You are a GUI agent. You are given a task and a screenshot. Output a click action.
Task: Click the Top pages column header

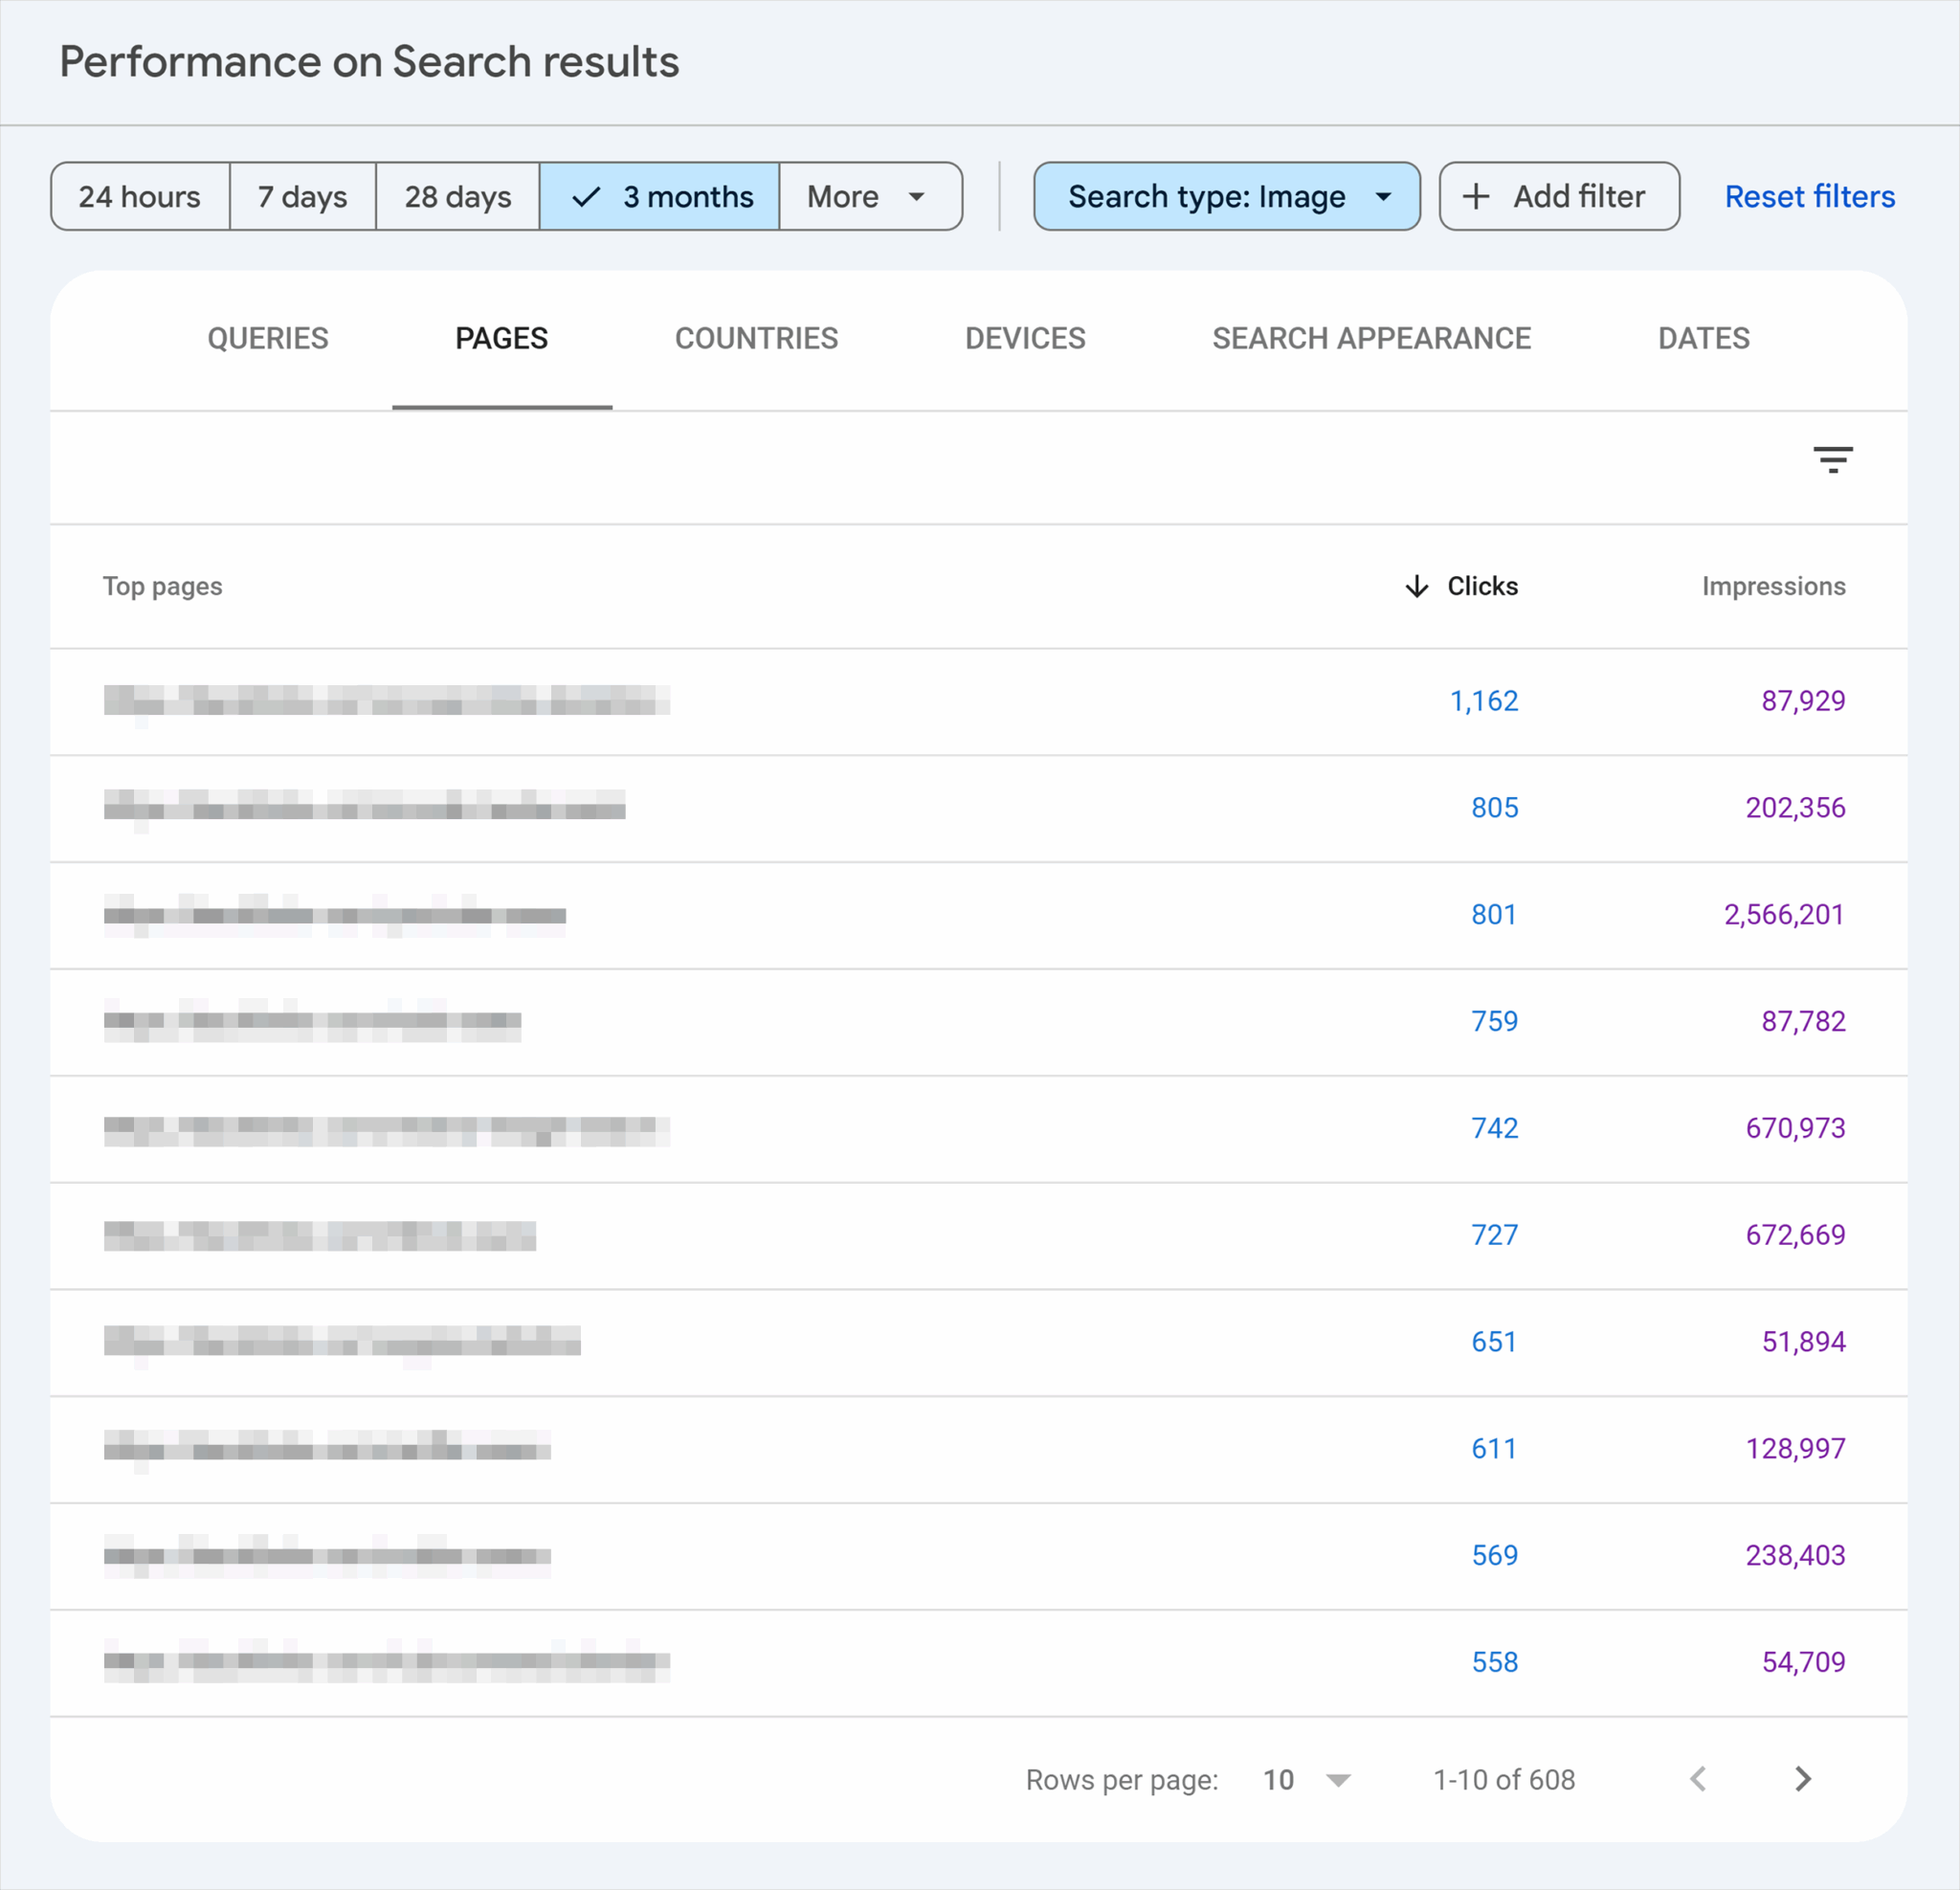163,586
